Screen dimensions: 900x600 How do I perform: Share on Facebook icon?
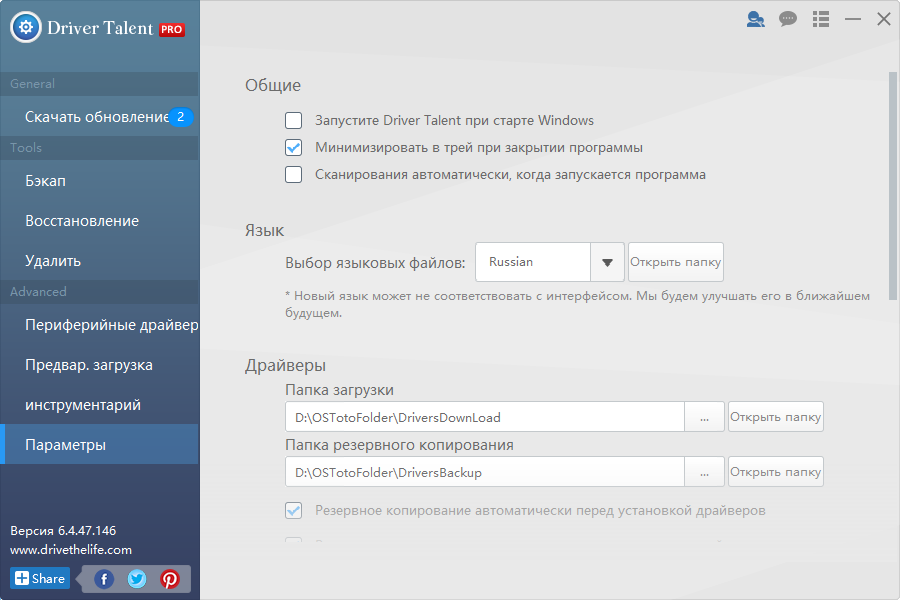pyautogui.click(x=104, y=579)
